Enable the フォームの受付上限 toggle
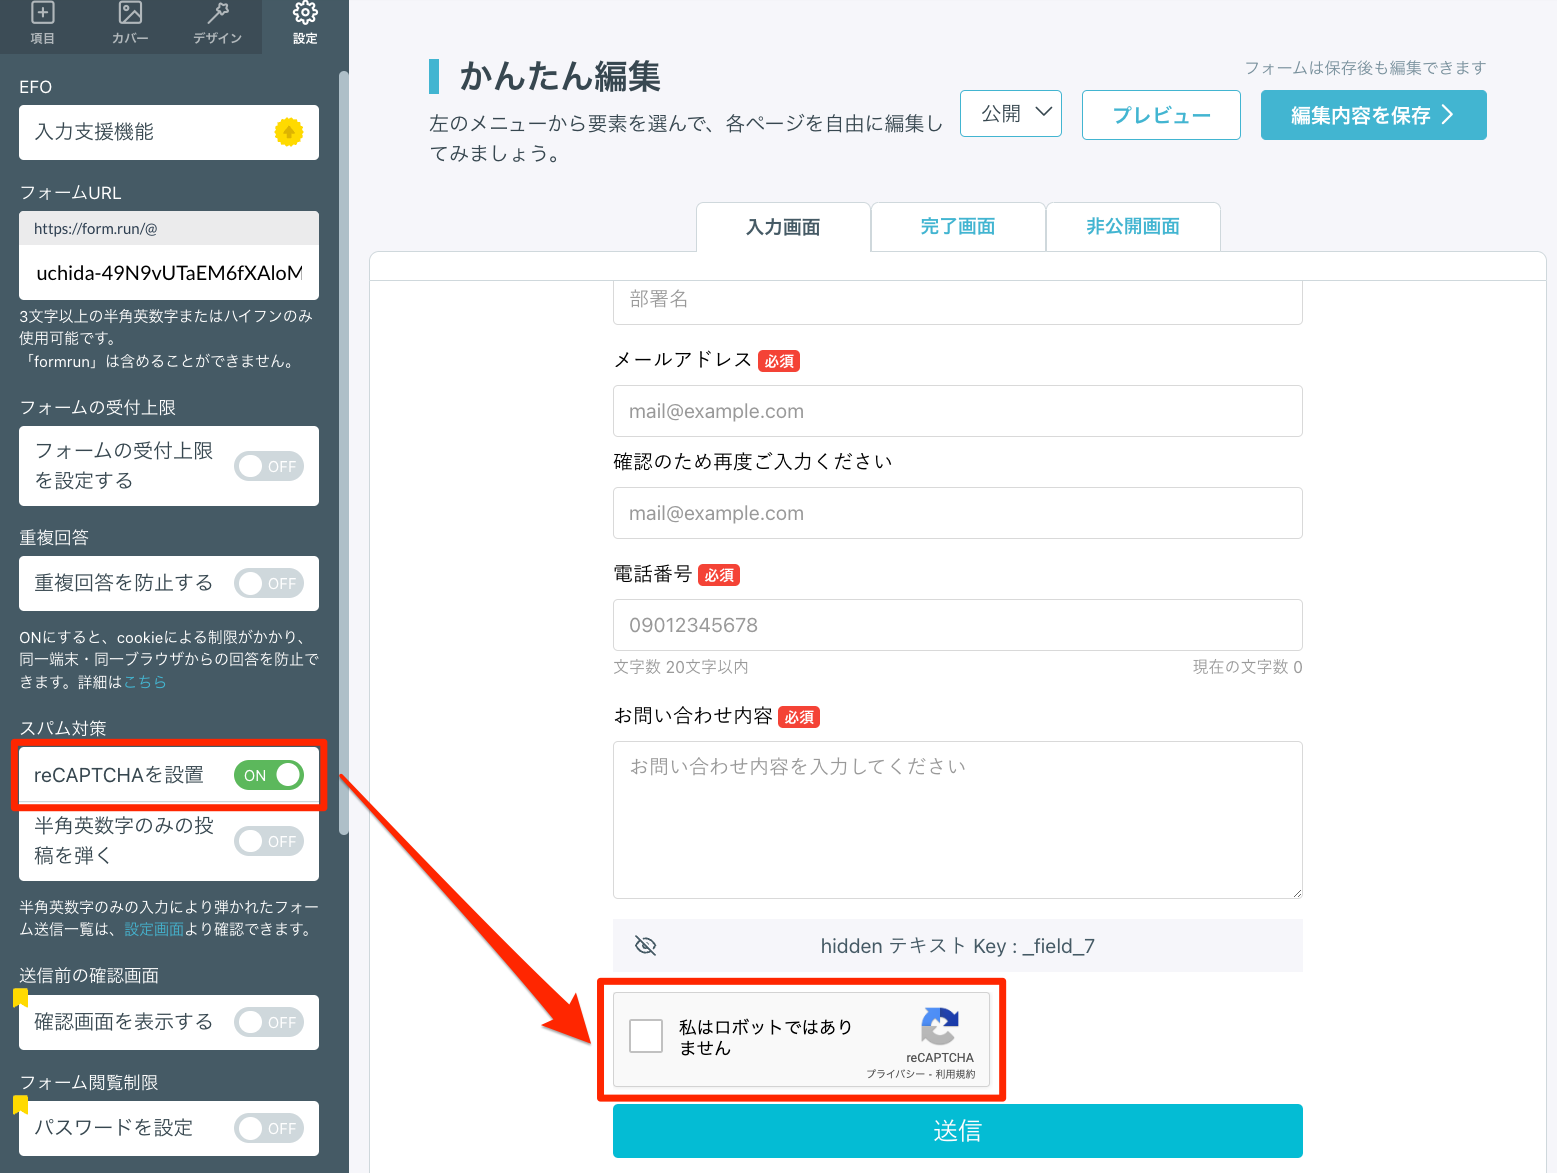This screenshot has width=1557, height=1173. (269, 466)
